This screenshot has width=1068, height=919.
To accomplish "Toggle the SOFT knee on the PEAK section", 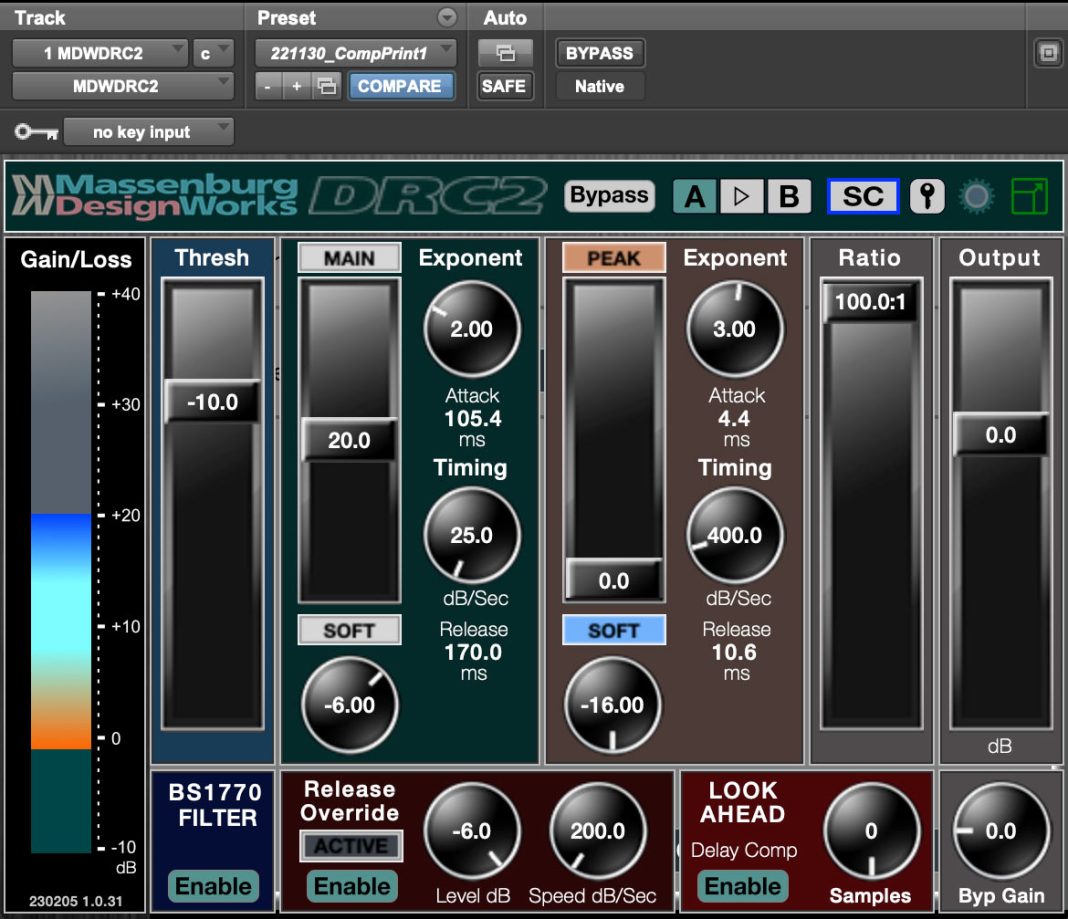I will point(613,630).
